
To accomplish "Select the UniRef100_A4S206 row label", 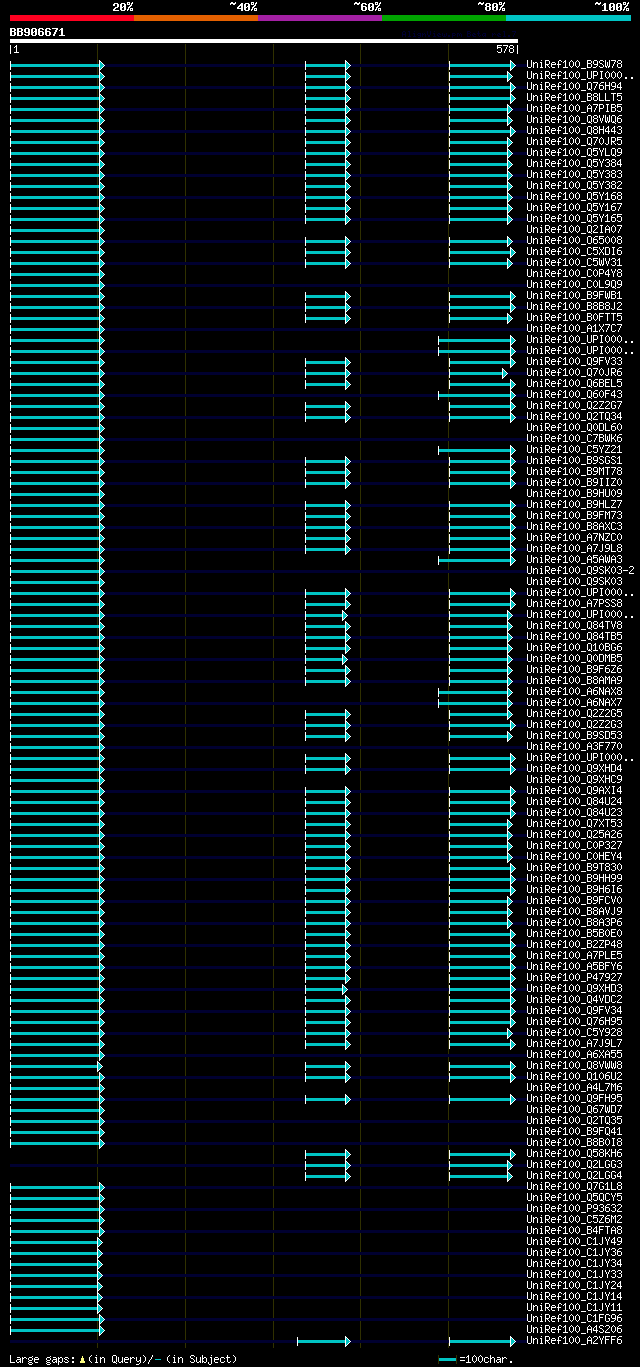I will click(574, 1330).
